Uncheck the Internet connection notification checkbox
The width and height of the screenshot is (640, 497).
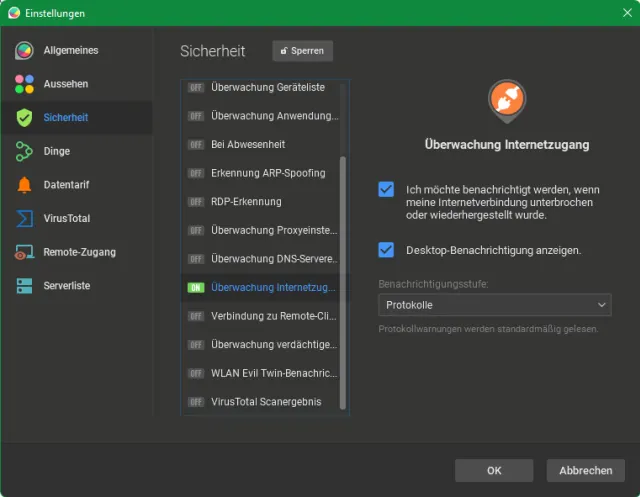tap(386, 189)
